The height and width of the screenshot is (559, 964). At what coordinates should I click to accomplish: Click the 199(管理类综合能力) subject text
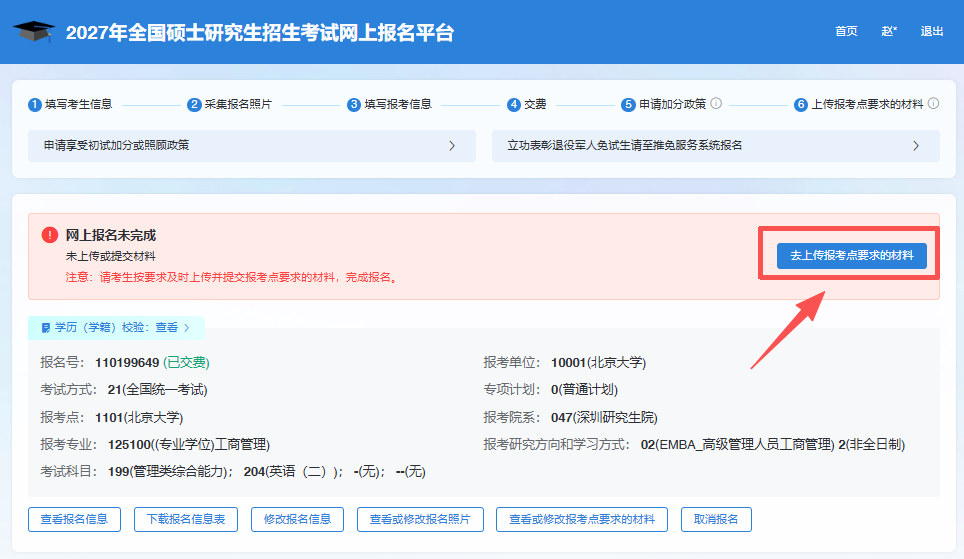point(170,472)
